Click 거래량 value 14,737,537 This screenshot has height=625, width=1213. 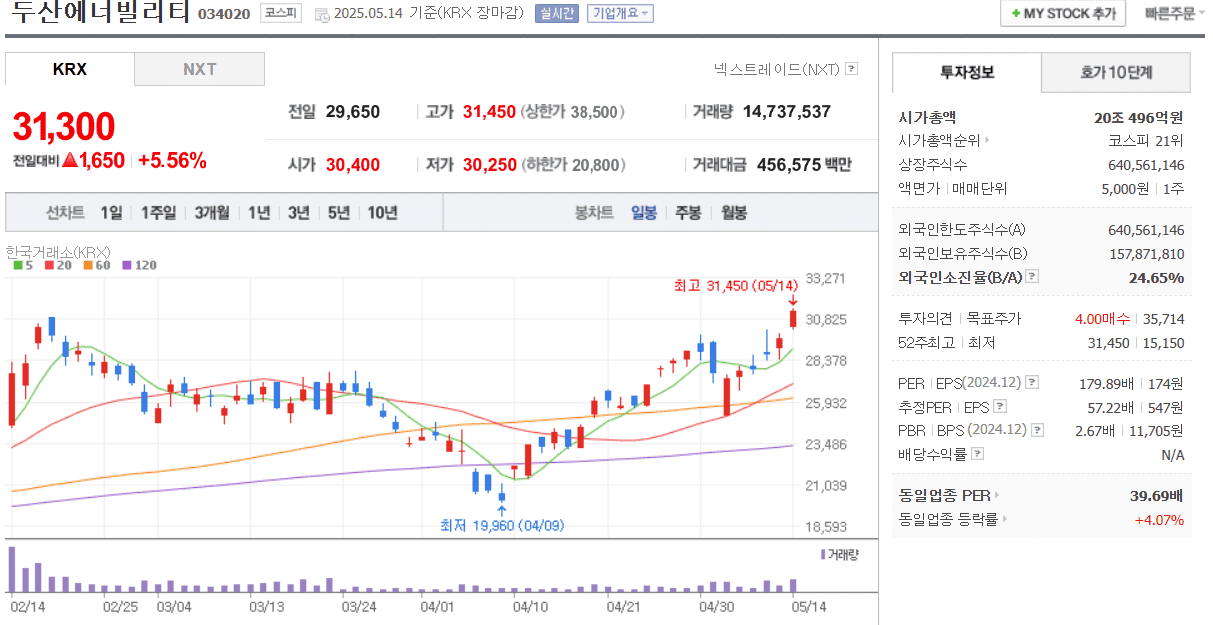tap(787, 111)
